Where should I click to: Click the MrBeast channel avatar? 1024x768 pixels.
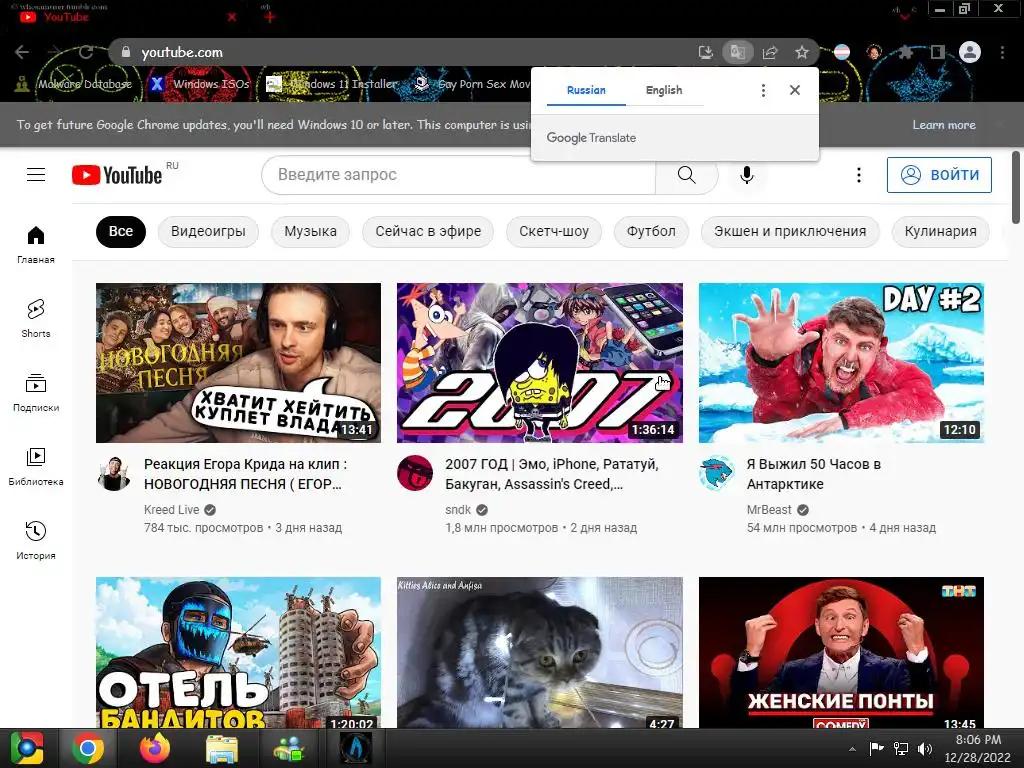[x=716, y=473]
